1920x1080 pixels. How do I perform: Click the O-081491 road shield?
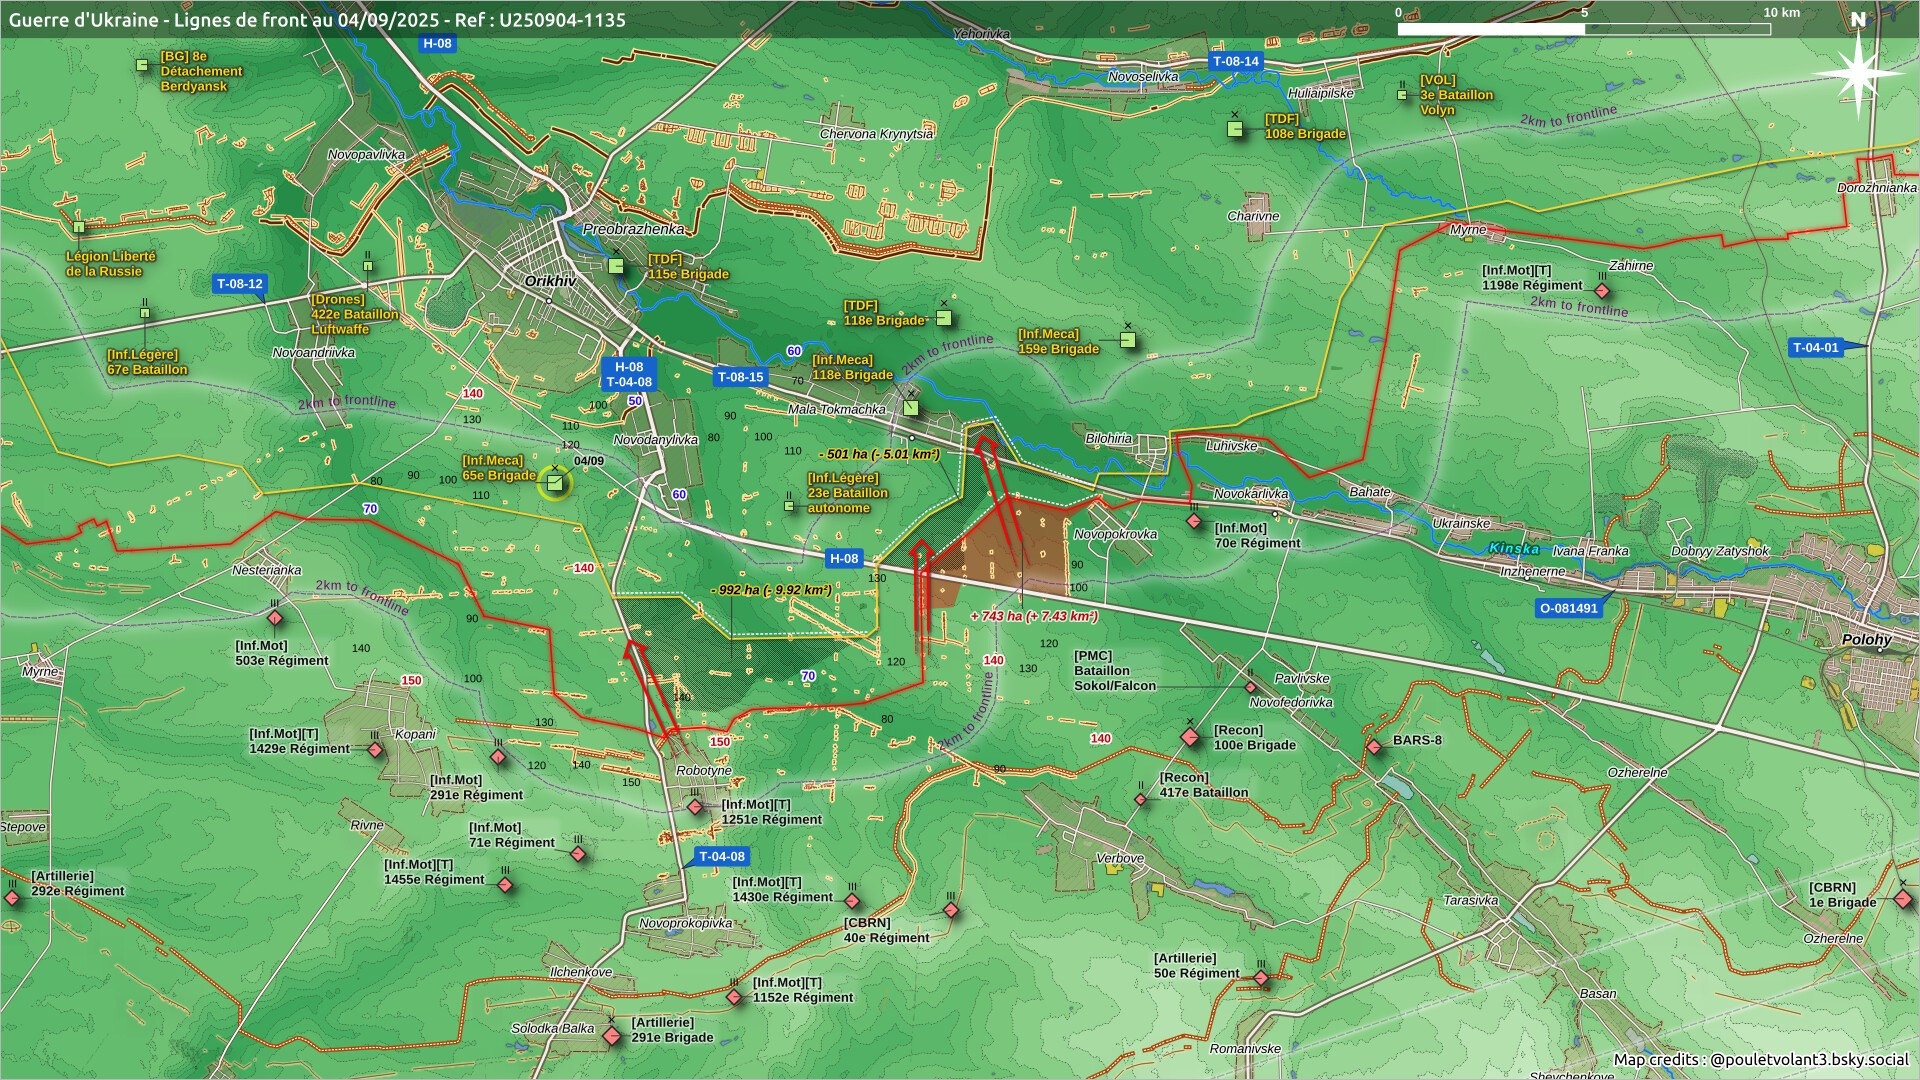pyautogui.click(x=1569, y=608)
